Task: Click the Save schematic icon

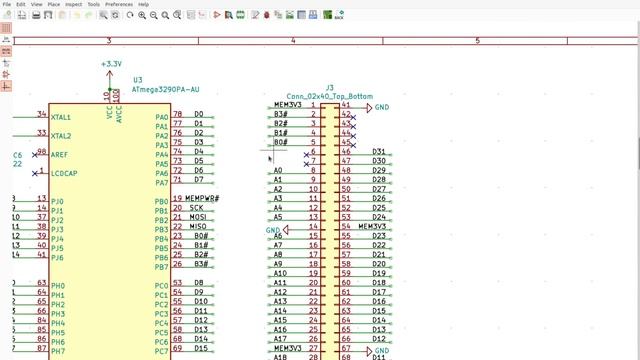Action: (x=7, y=15)
